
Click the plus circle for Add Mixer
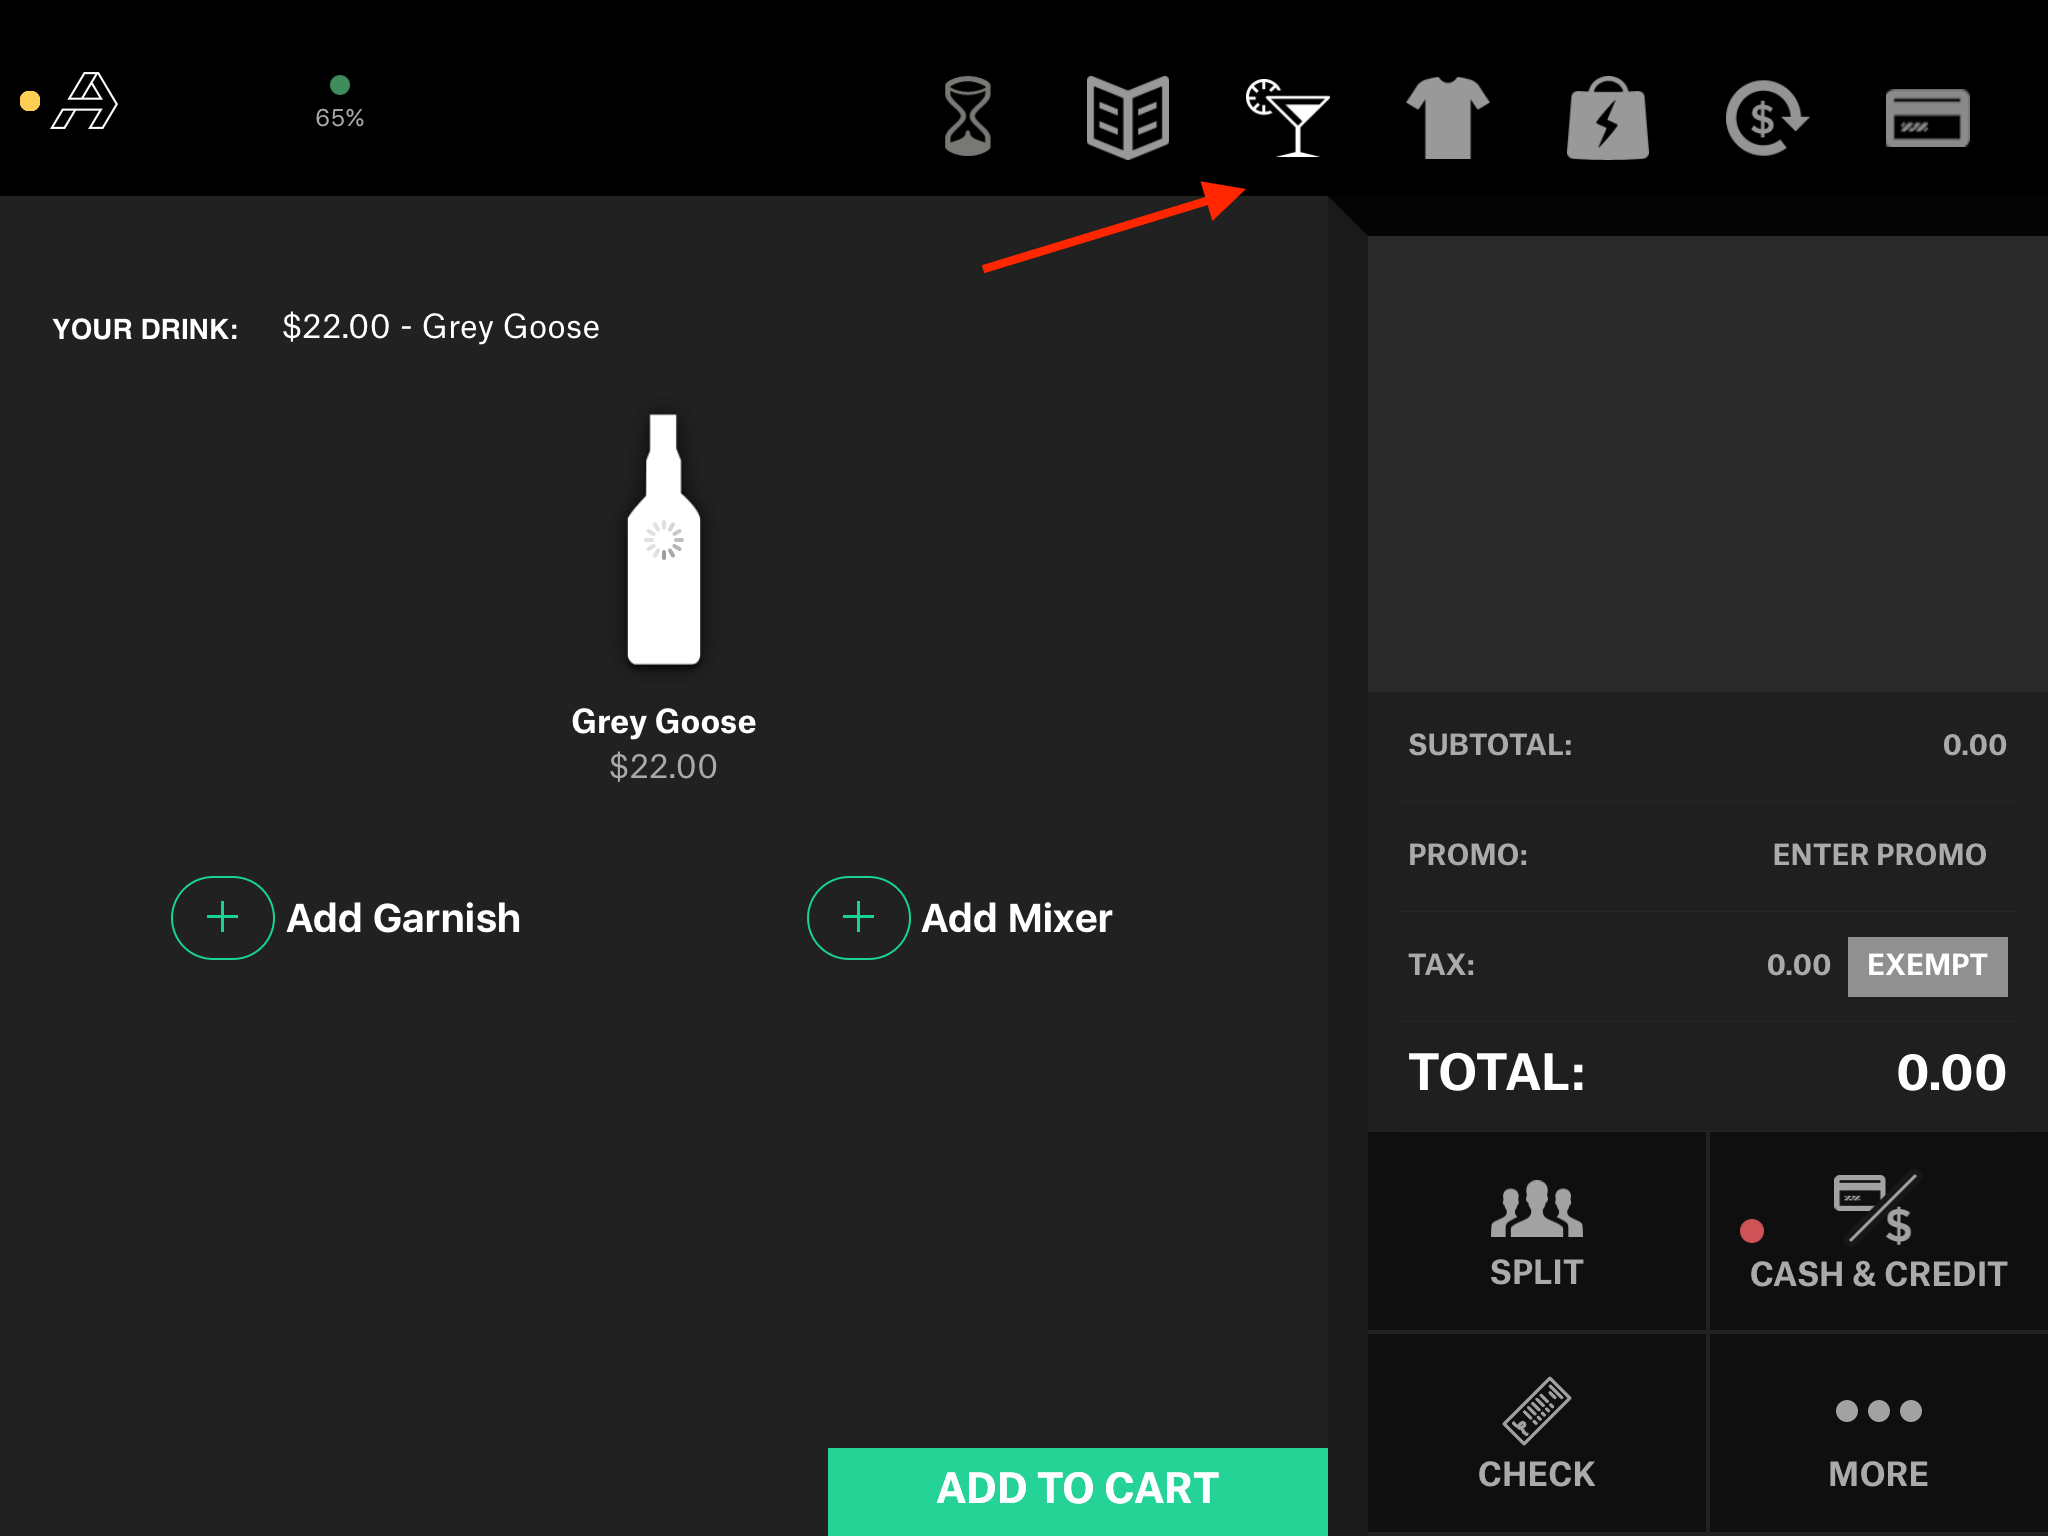[x=858, y=917]
